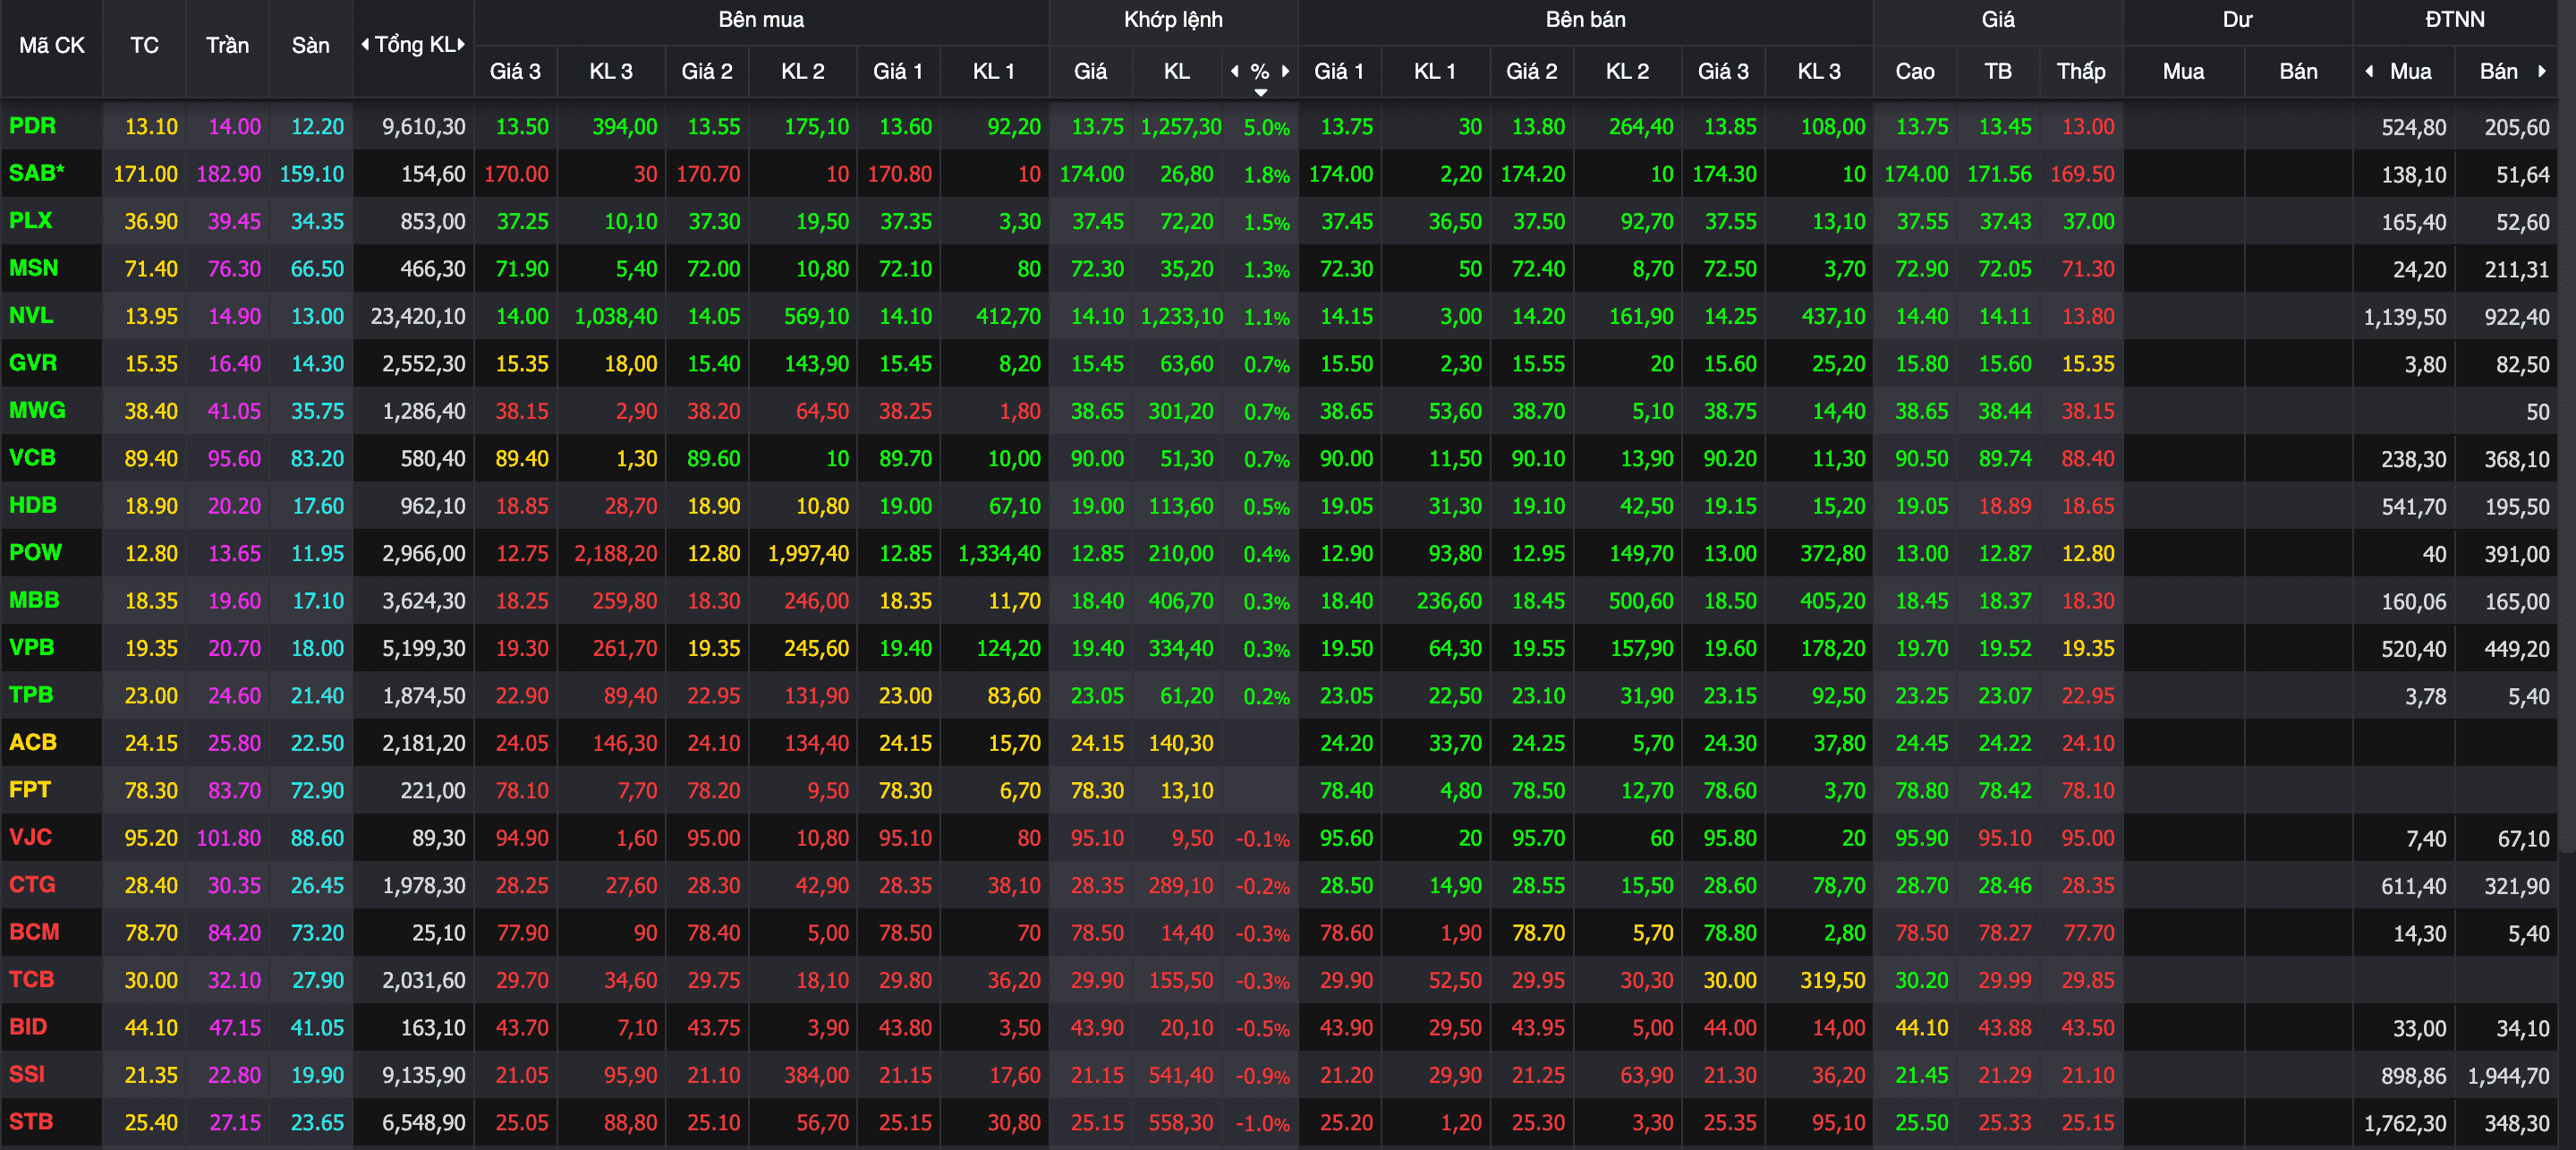Click Giá 1 header under Bên mua
Viewport: 2576px width, 1150px height.
(897, 71)
